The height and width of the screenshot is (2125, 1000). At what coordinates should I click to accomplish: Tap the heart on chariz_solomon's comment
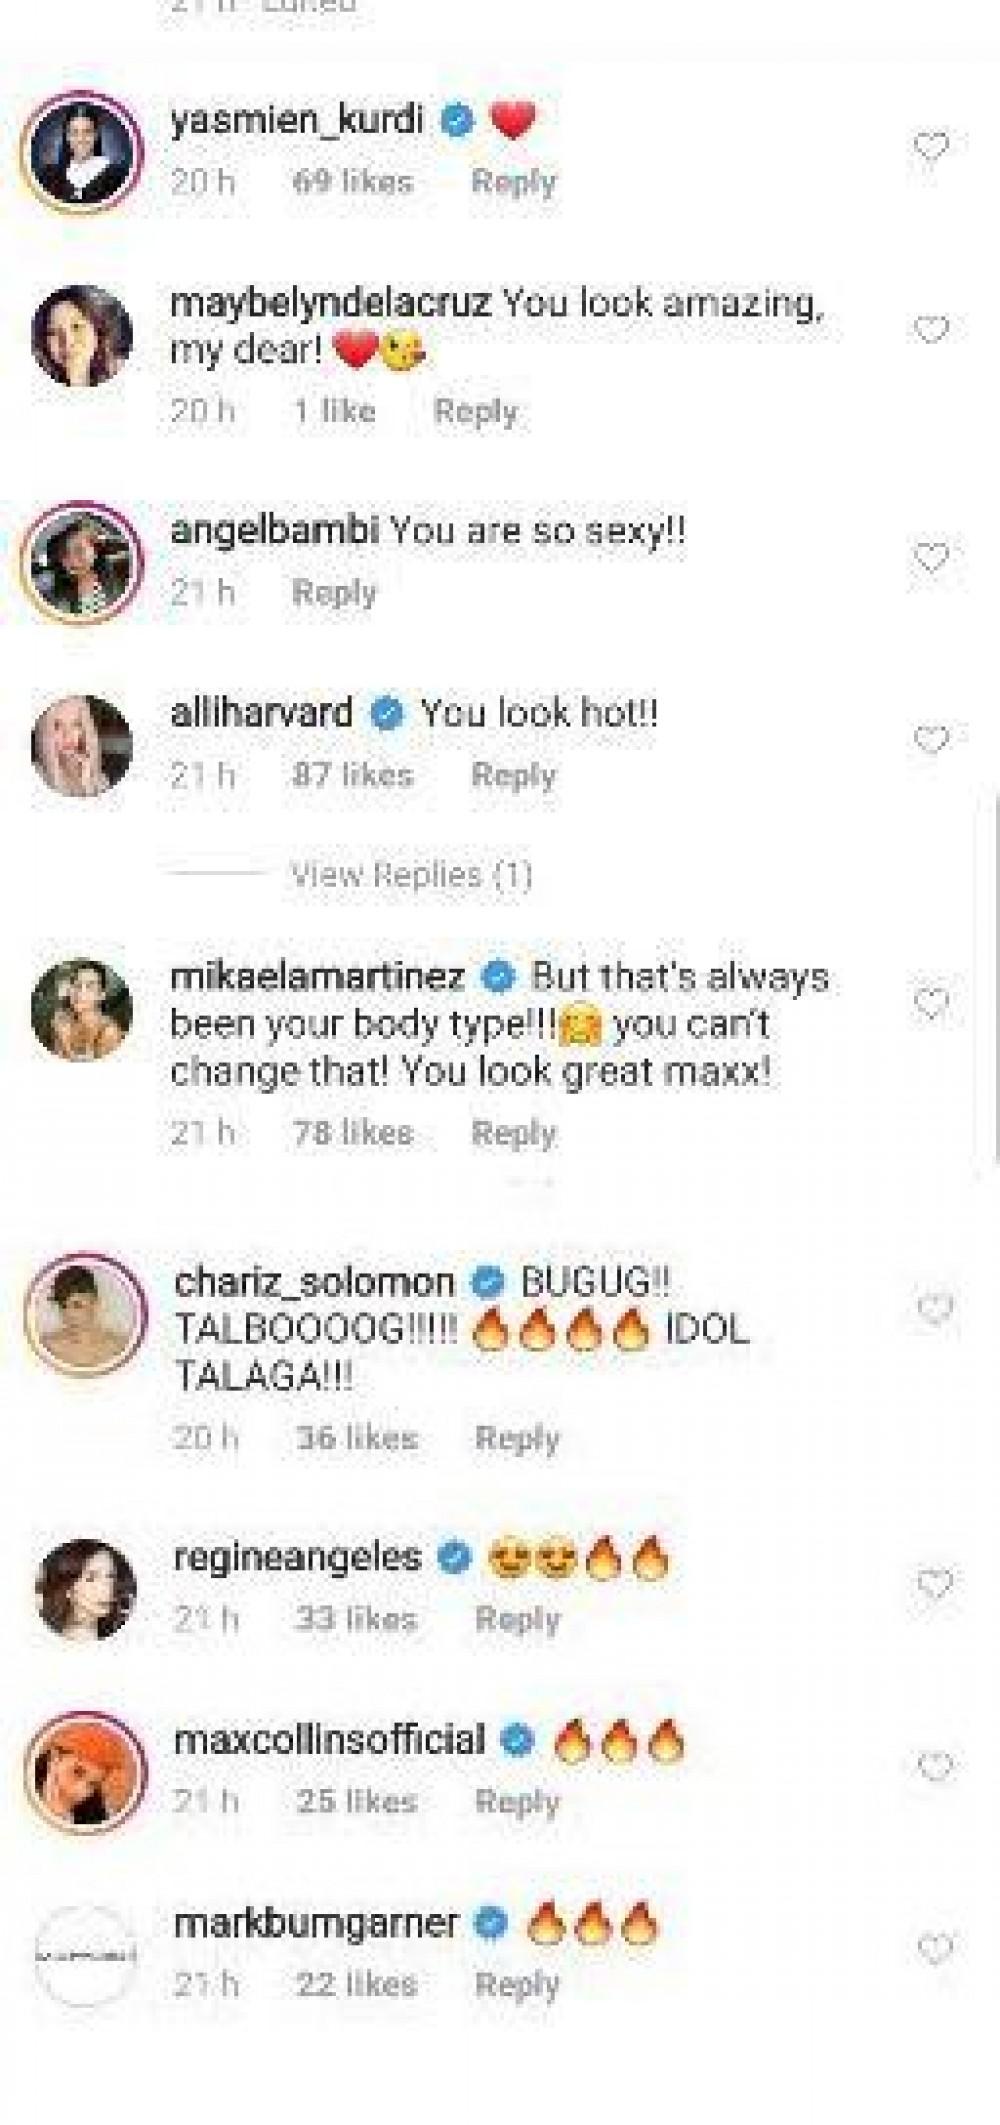934,1308
